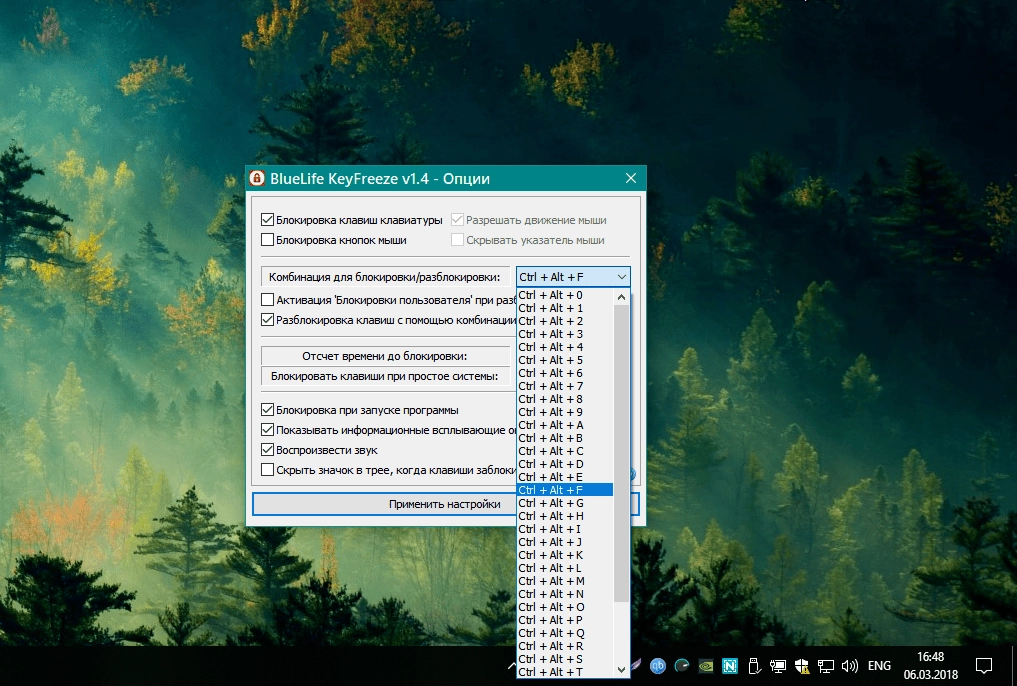Enable 'Скрыть значок в трее' checkbox
The image size is (1017, 686).
click(x=267, y=469)
